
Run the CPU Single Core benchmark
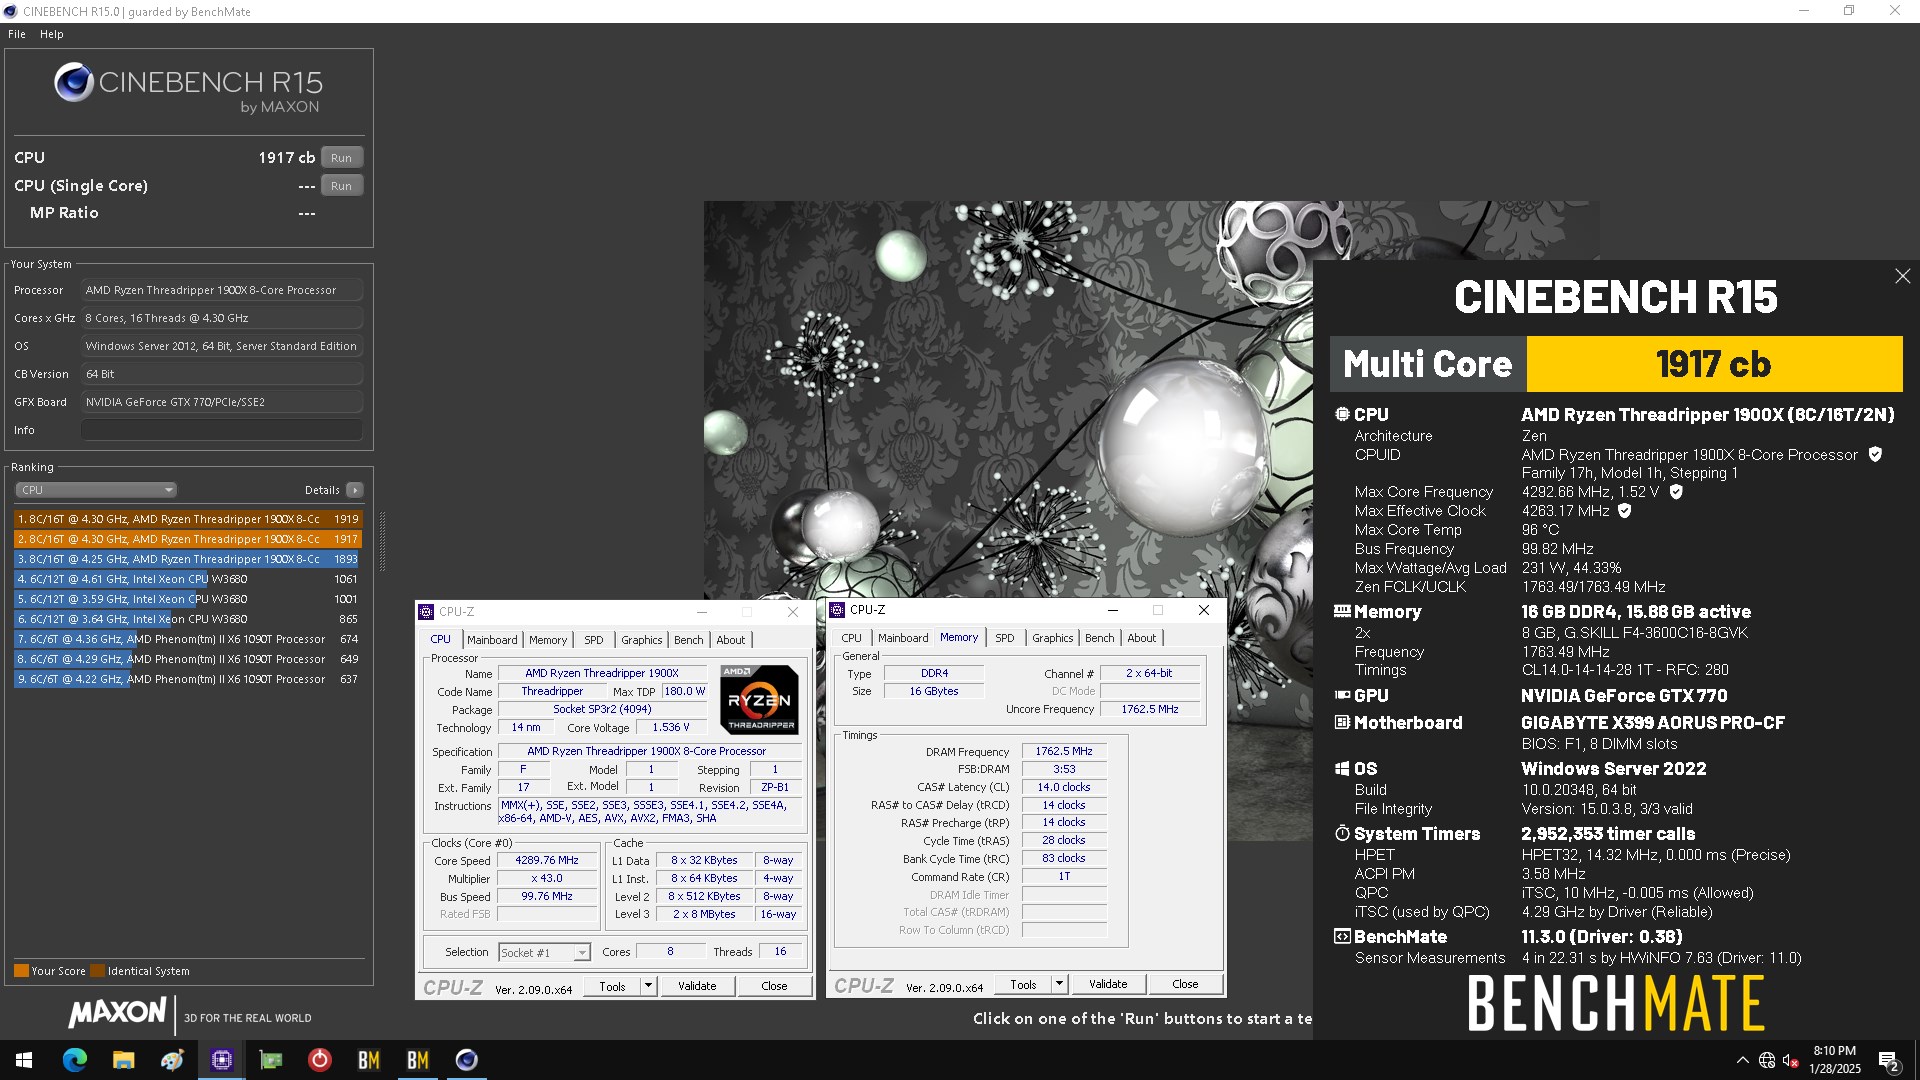[341, 186]
